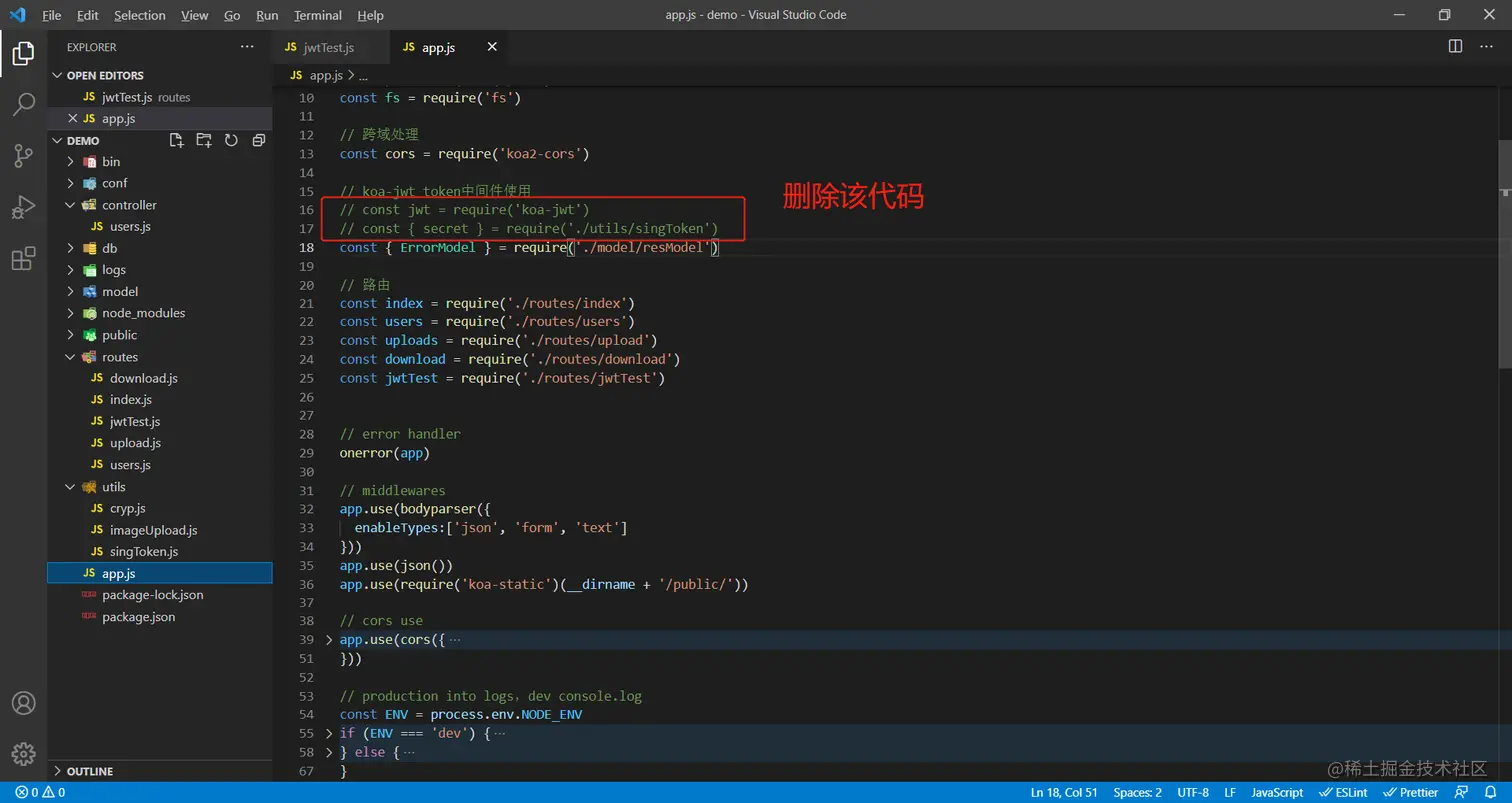Collapse all folders in explorer icon
Viewport: 1512px width, 803px height.
coord(258,141)
